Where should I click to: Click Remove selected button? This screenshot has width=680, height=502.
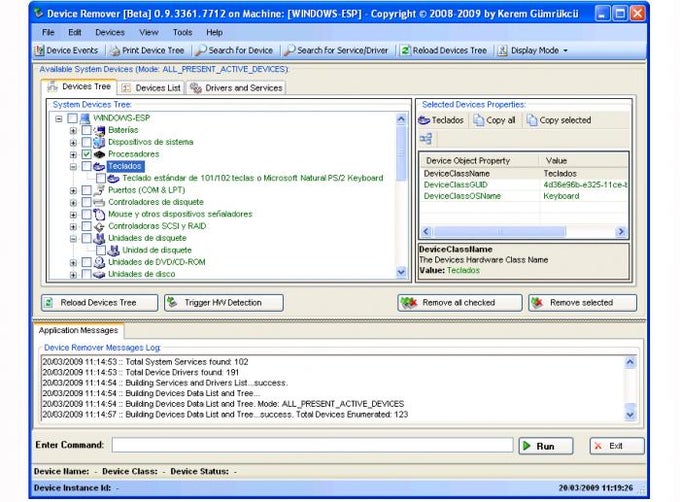tap(582, 303)
